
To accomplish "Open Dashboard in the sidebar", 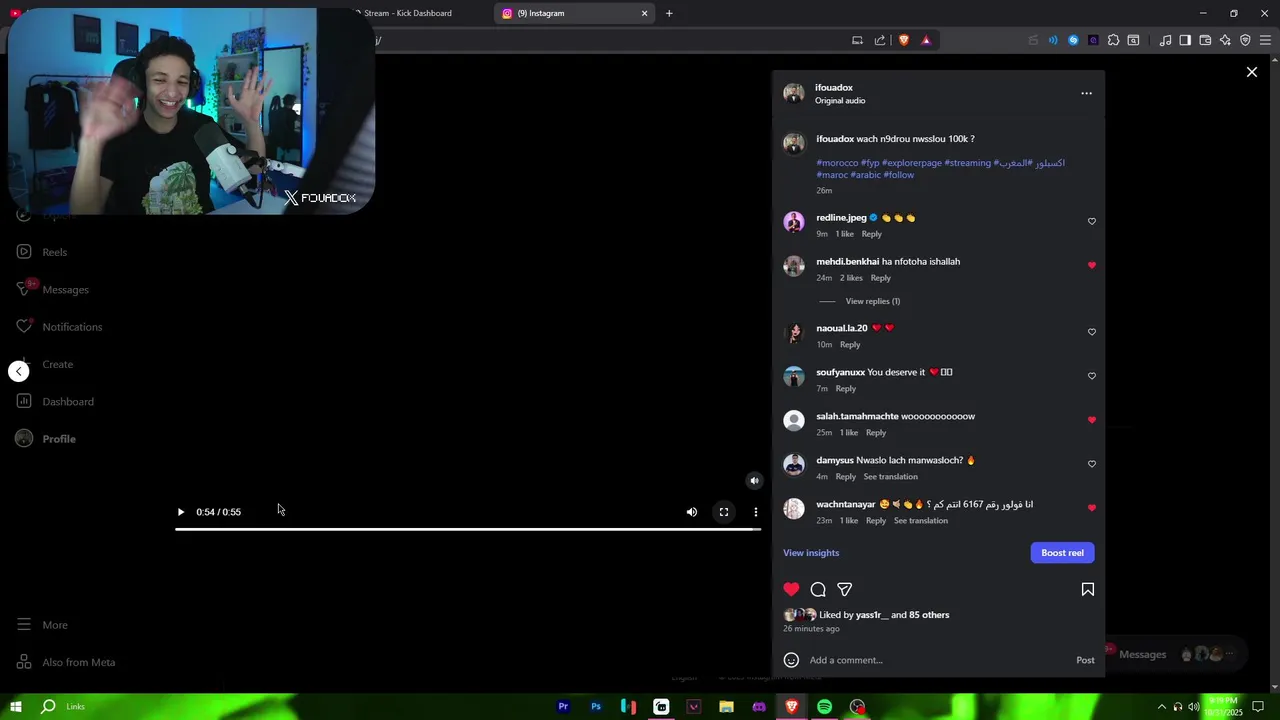I will click(55, 402).
